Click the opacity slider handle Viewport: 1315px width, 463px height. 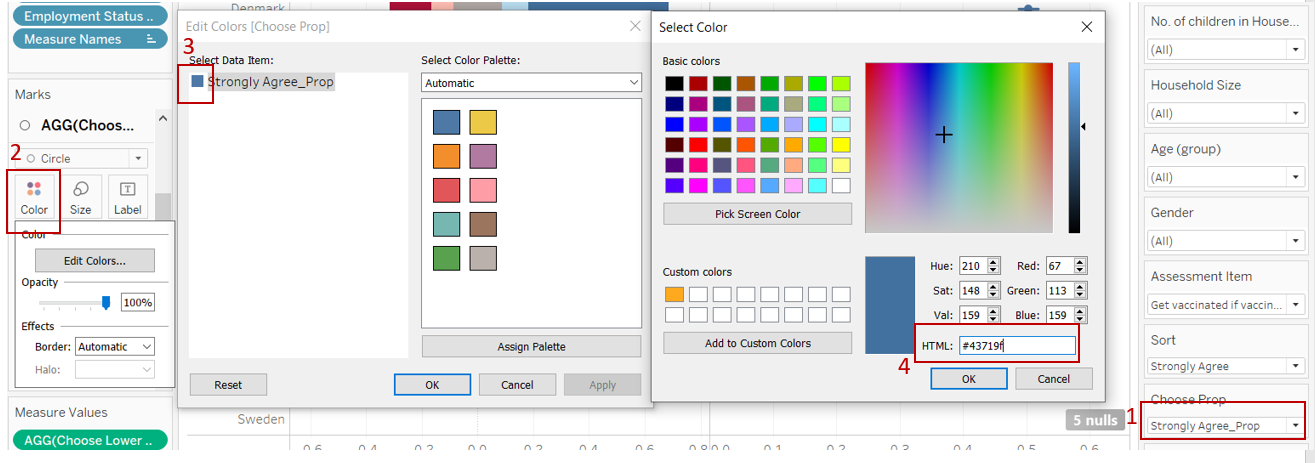(105, 303)
